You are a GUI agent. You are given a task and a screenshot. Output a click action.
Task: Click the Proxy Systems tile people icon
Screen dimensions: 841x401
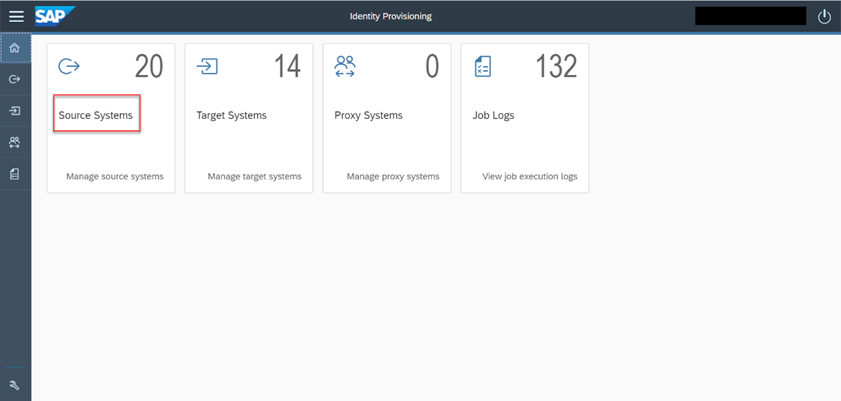tap(345, 66)
